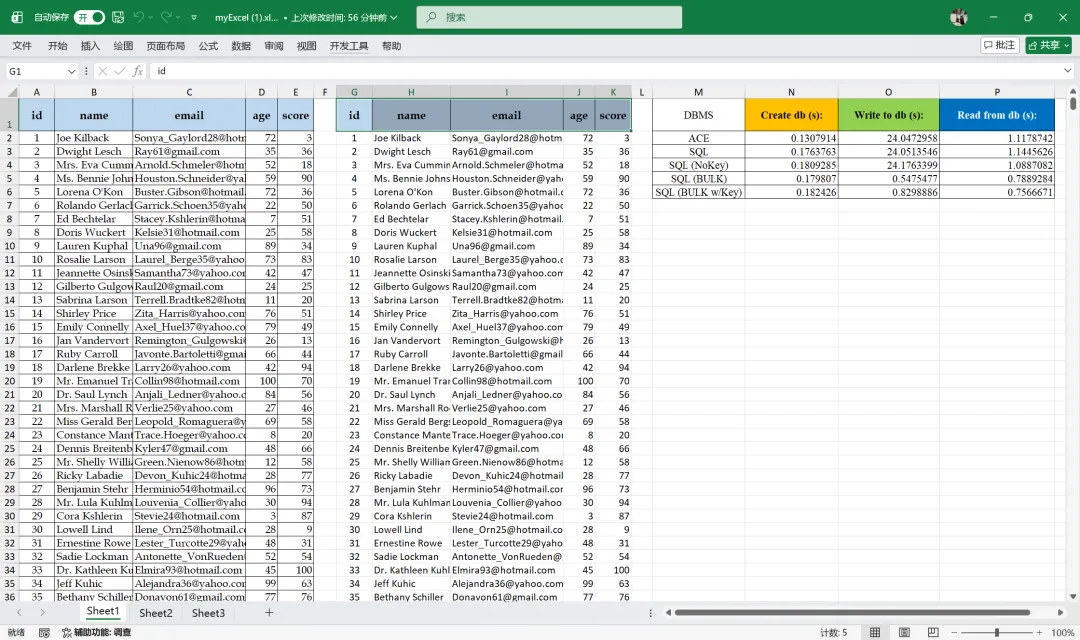
Task: Switch to the 页面布局 ribbon tab
Action: [x=165, y=45]
